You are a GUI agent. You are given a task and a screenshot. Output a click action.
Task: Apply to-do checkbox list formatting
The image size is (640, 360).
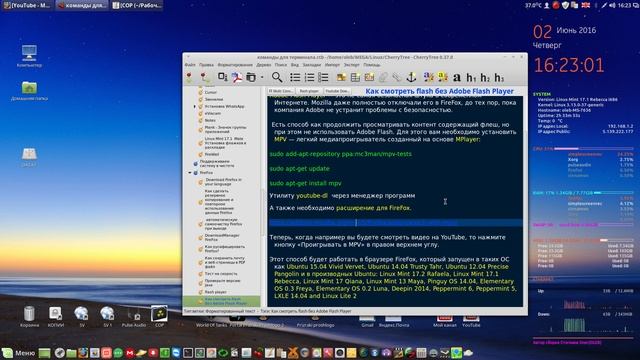(x=323, y=77)
